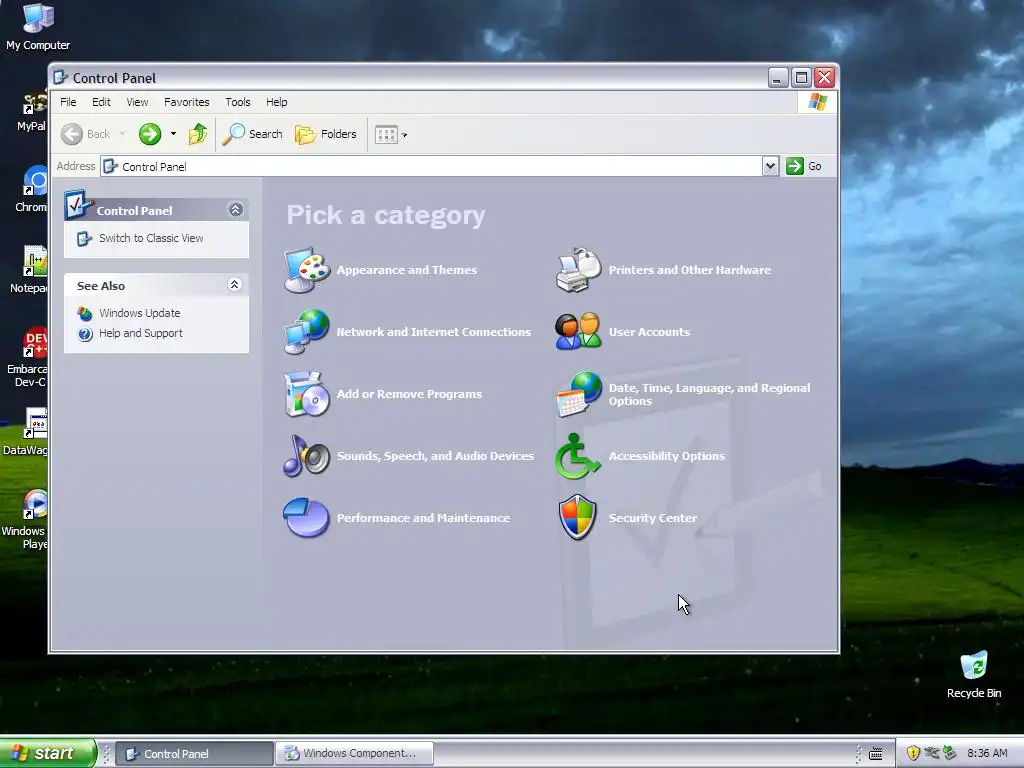The image size is (1024, 768).
Task: Click the Add or Remove Programs text link
Action: click(x=409, y=394)
